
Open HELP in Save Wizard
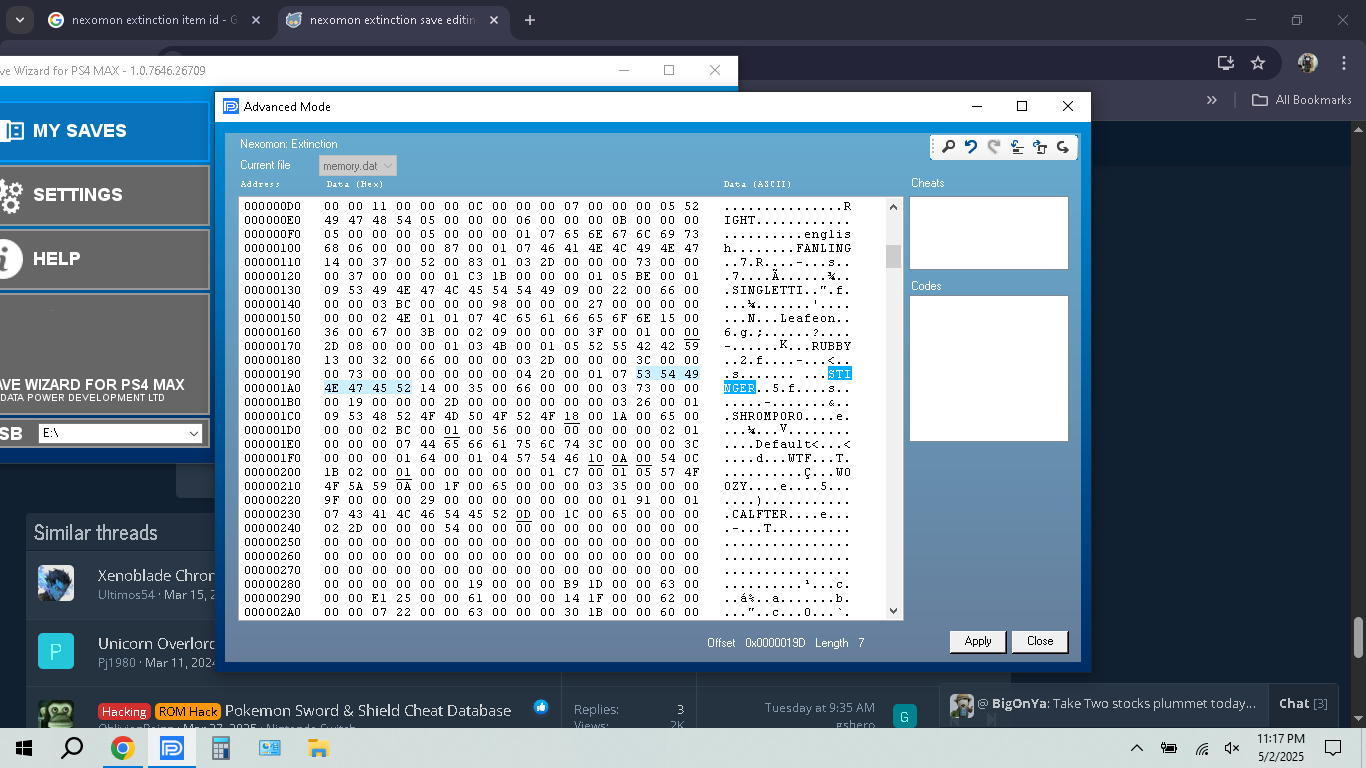pyautogui.click(x=104, y=259)
